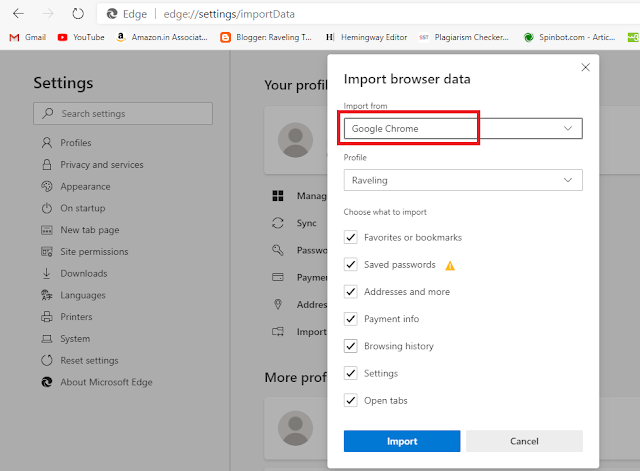
Task: Uncheck Open tabs
Action: click(351, 400)
